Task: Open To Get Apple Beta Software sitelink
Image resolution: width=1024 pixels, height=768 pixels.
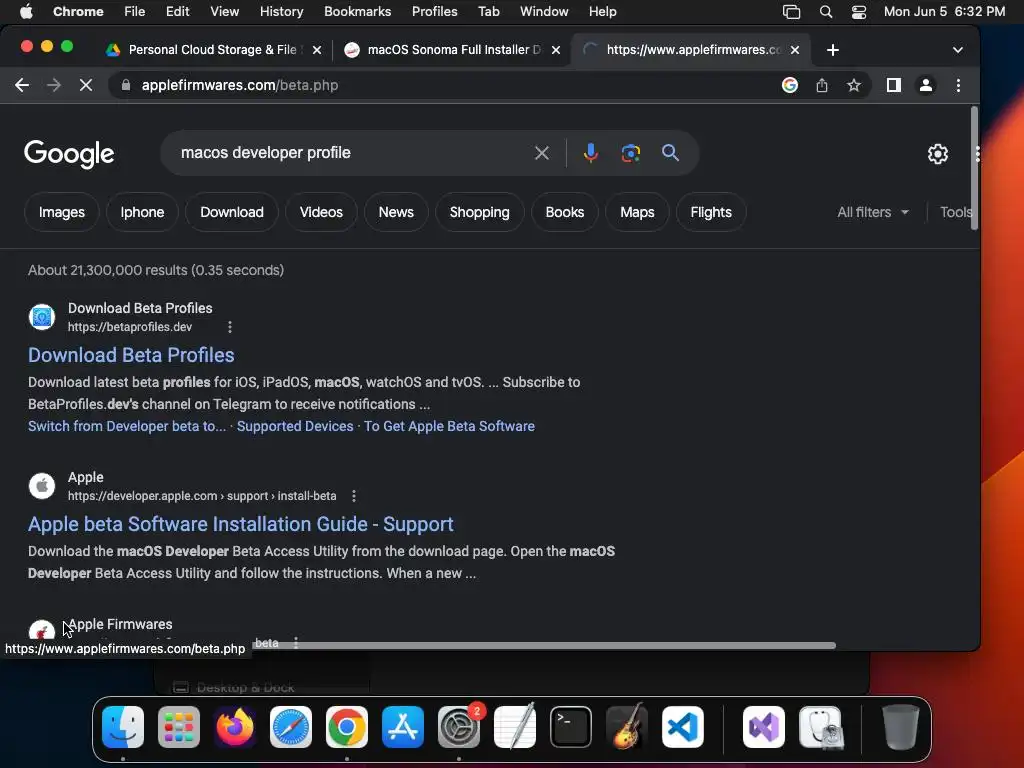Action: pos(449,426)
